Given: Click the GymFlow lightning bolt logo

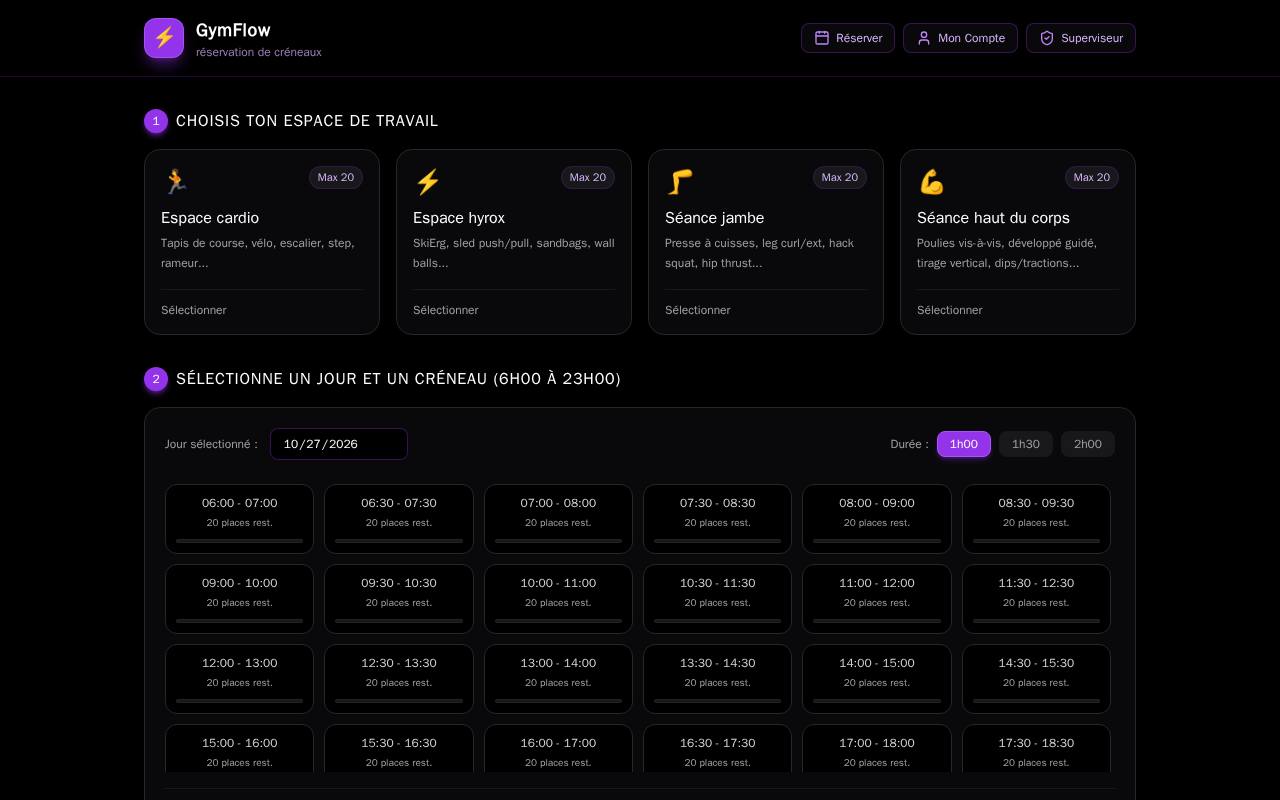Looking at the screenshot, I should (x=164, y=38).
